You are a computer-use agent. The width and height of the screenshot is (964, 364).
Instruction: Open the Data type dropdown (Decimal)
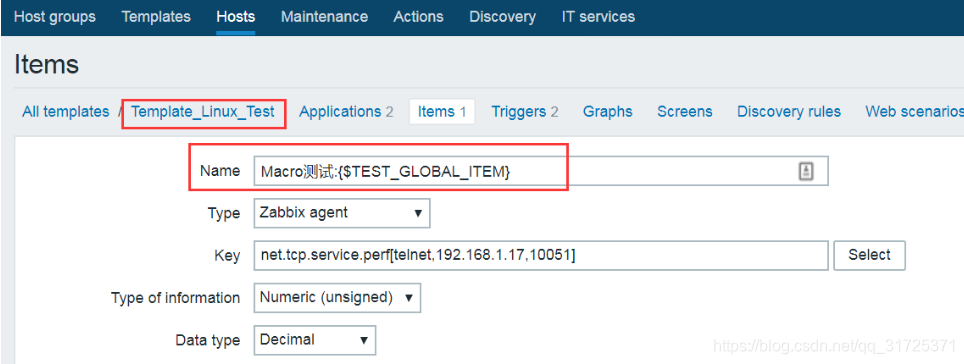pyautogui.click(x=315, y=340)
